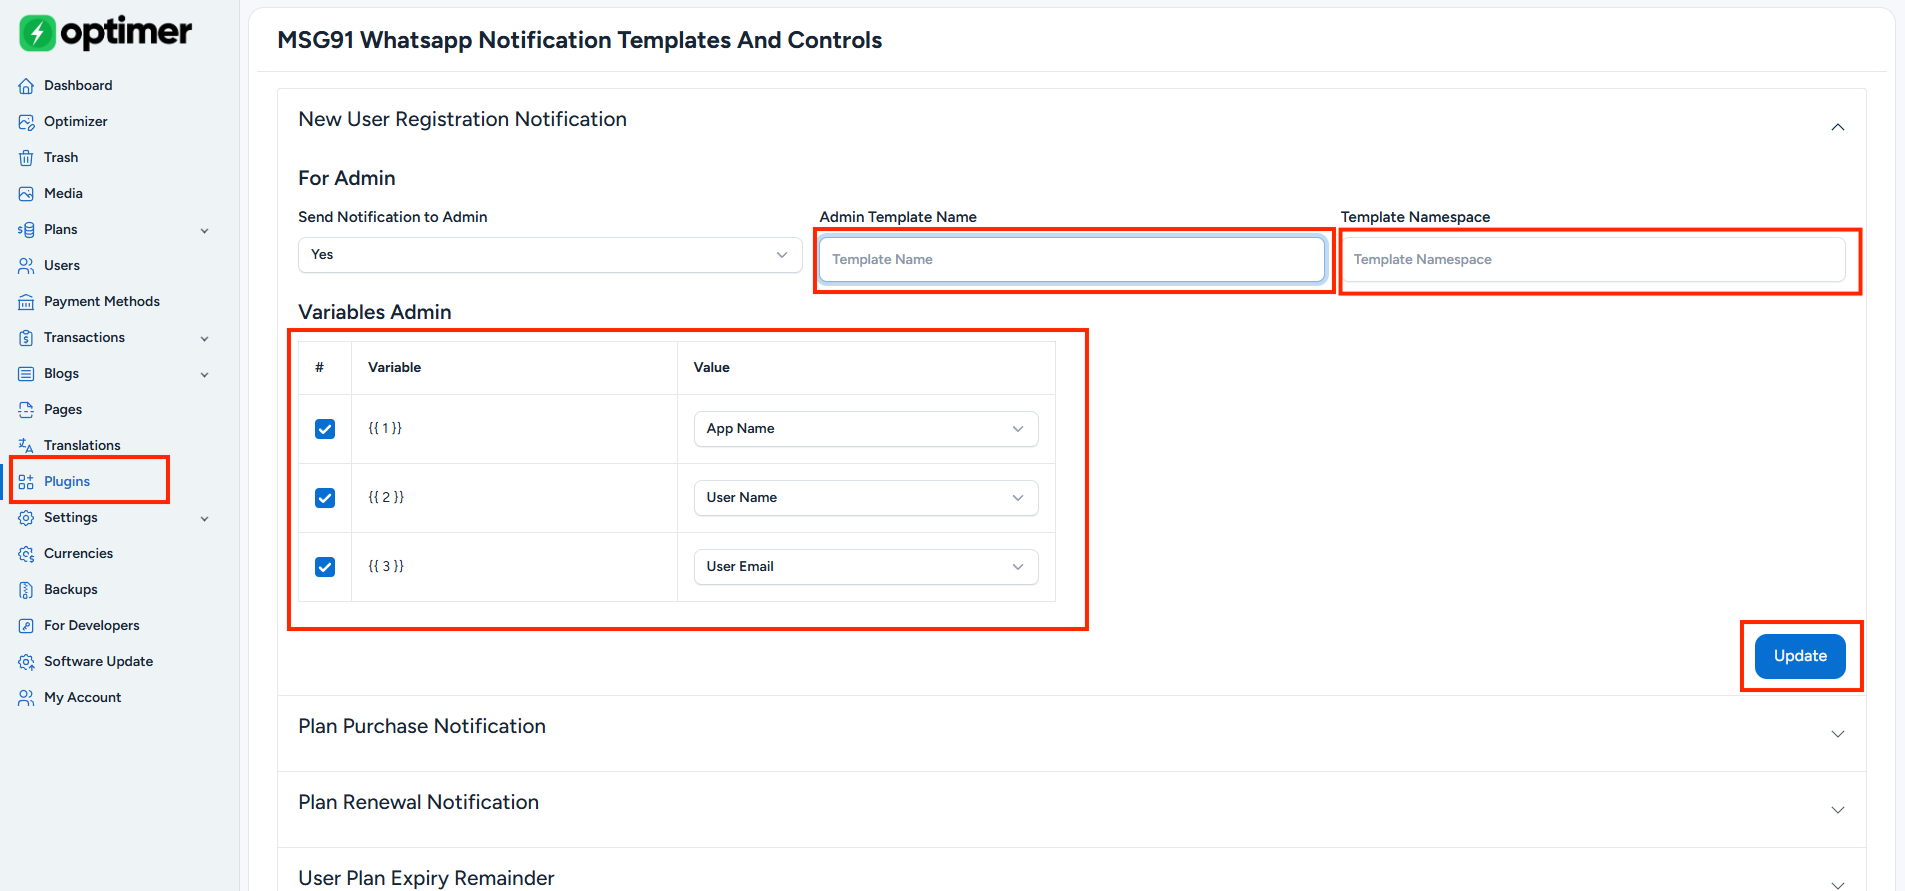The height and width of the screenshot is (891, 1905).
Task: Open Dashboard from the sidebar
Action: (x=78, y=86)
